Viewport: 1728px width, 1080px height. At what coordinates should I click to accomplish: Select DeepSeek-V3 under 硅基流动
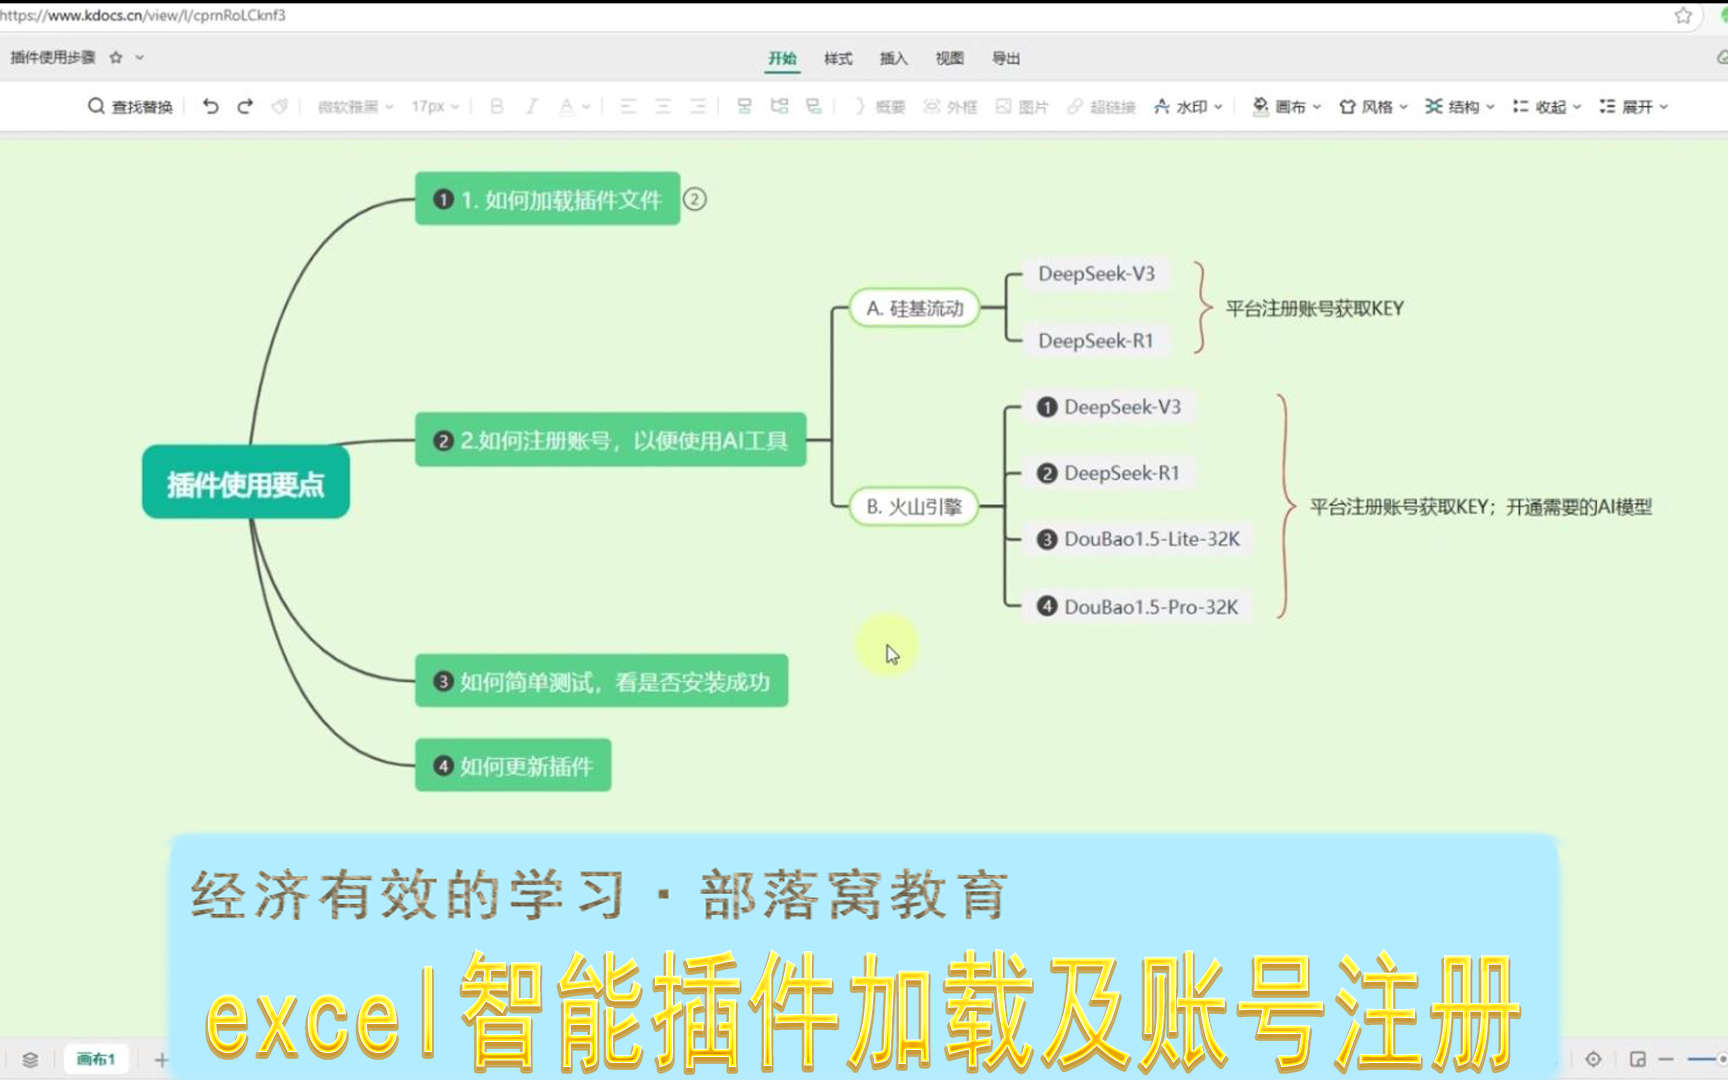click(x=1096, y=273)
